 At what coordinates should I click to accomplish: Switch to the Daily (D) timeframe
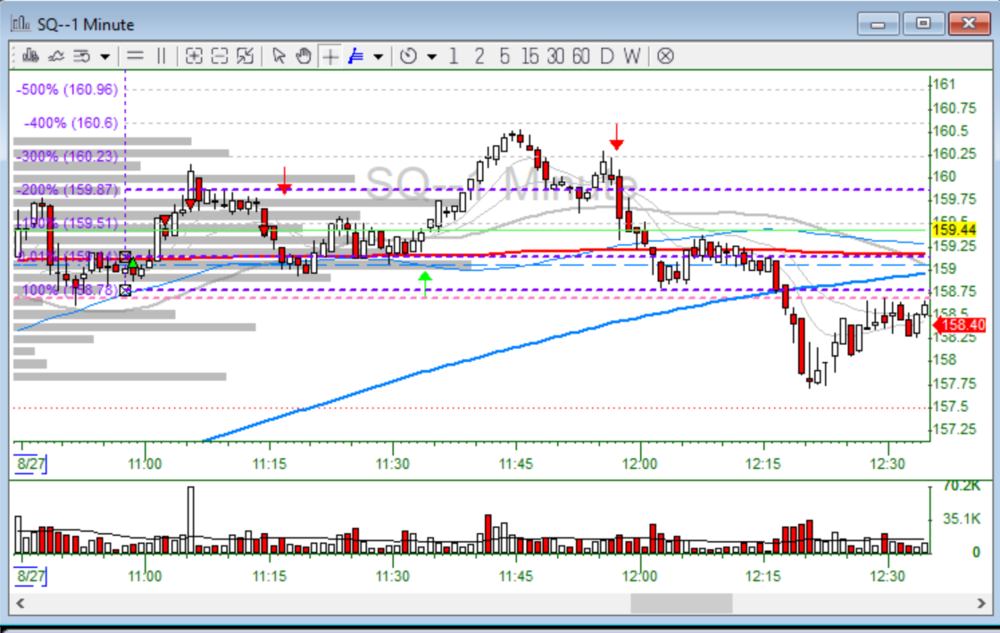[x=606, y=56]
